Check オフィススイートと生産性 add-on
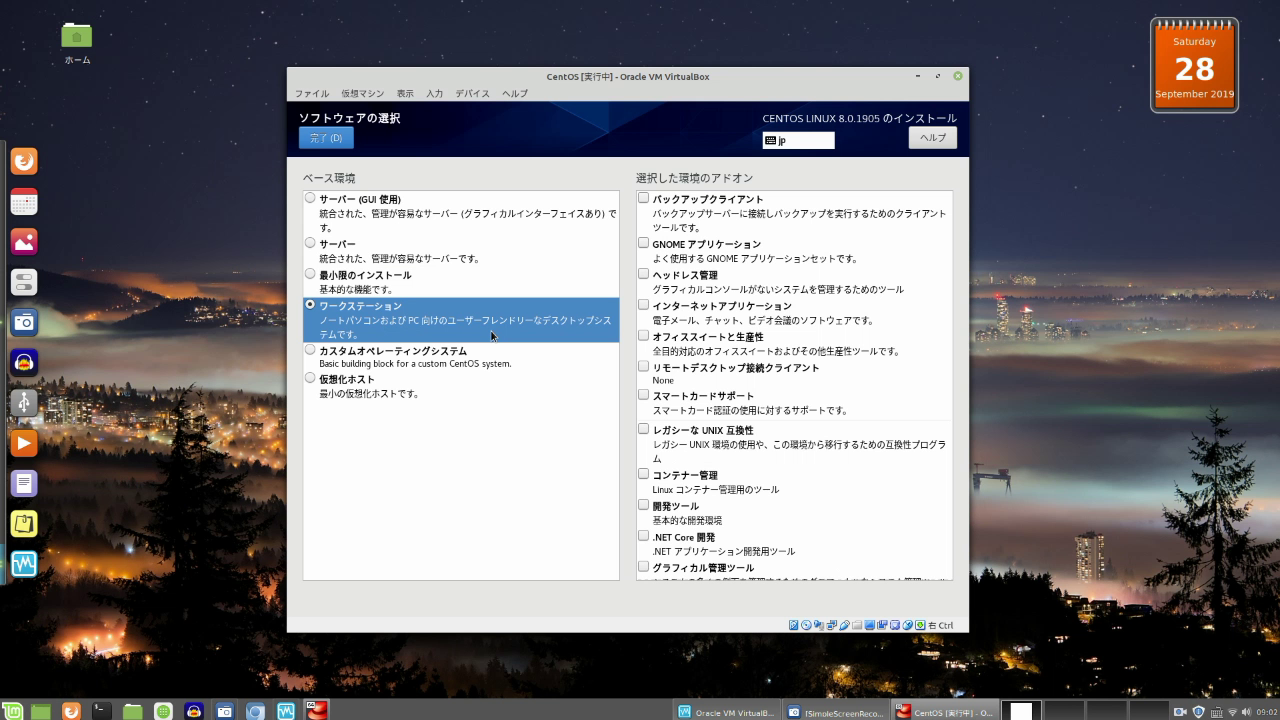 click(644, 336)
